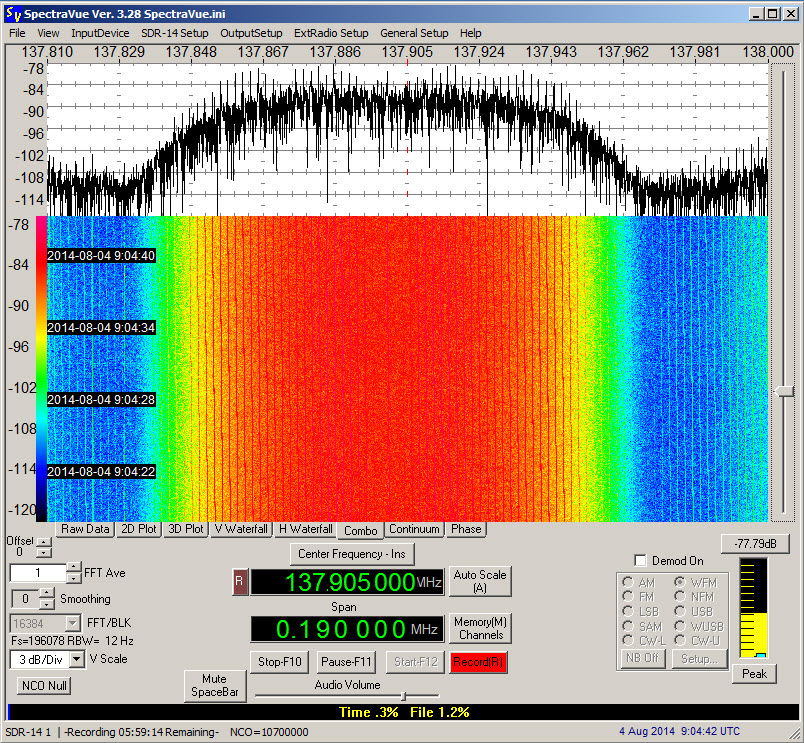Mute audio with Mute SpaceBar button
Viewport: 804px width, 743px height.
[x=214, y=685]
